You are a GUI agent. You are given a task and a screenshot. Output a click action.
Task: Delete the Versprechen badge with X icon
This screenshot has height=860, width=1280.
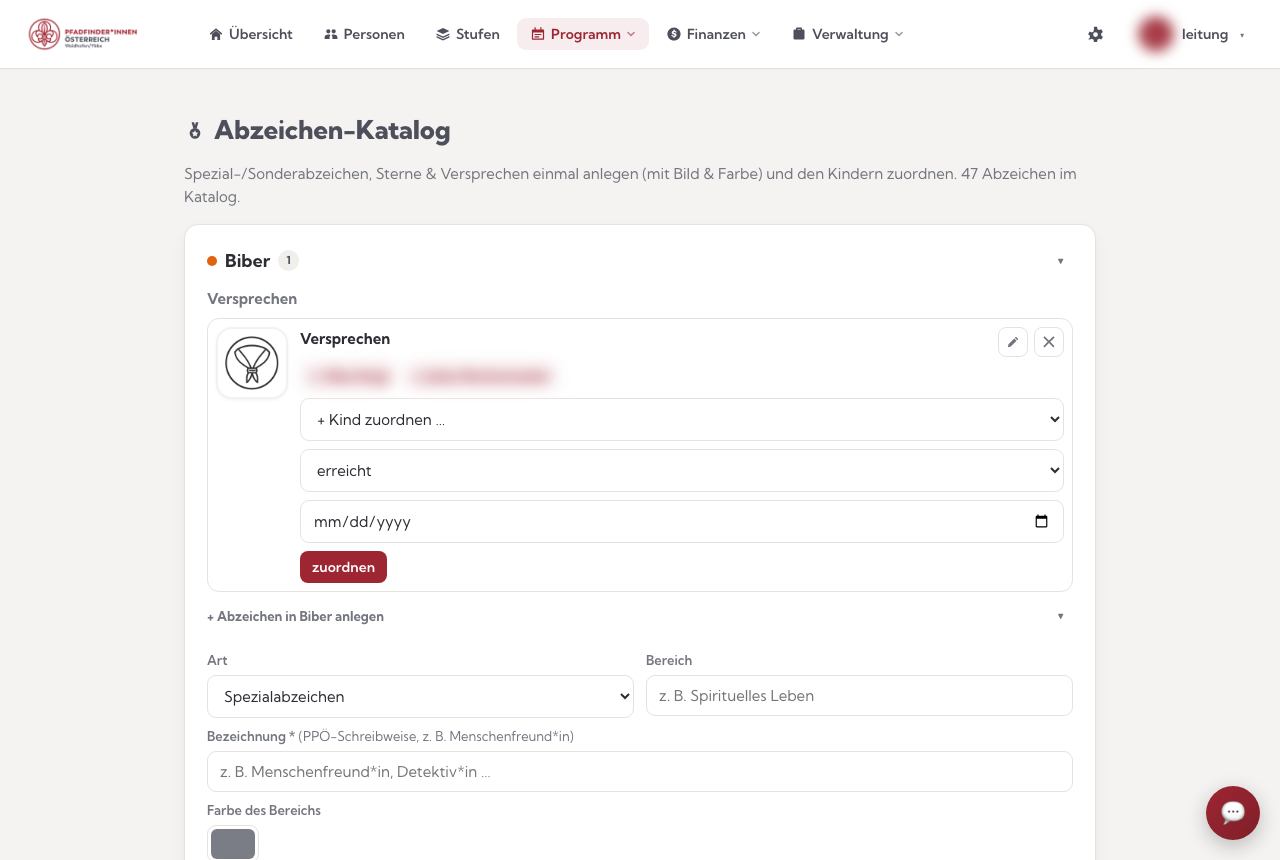coord(1049,342)
